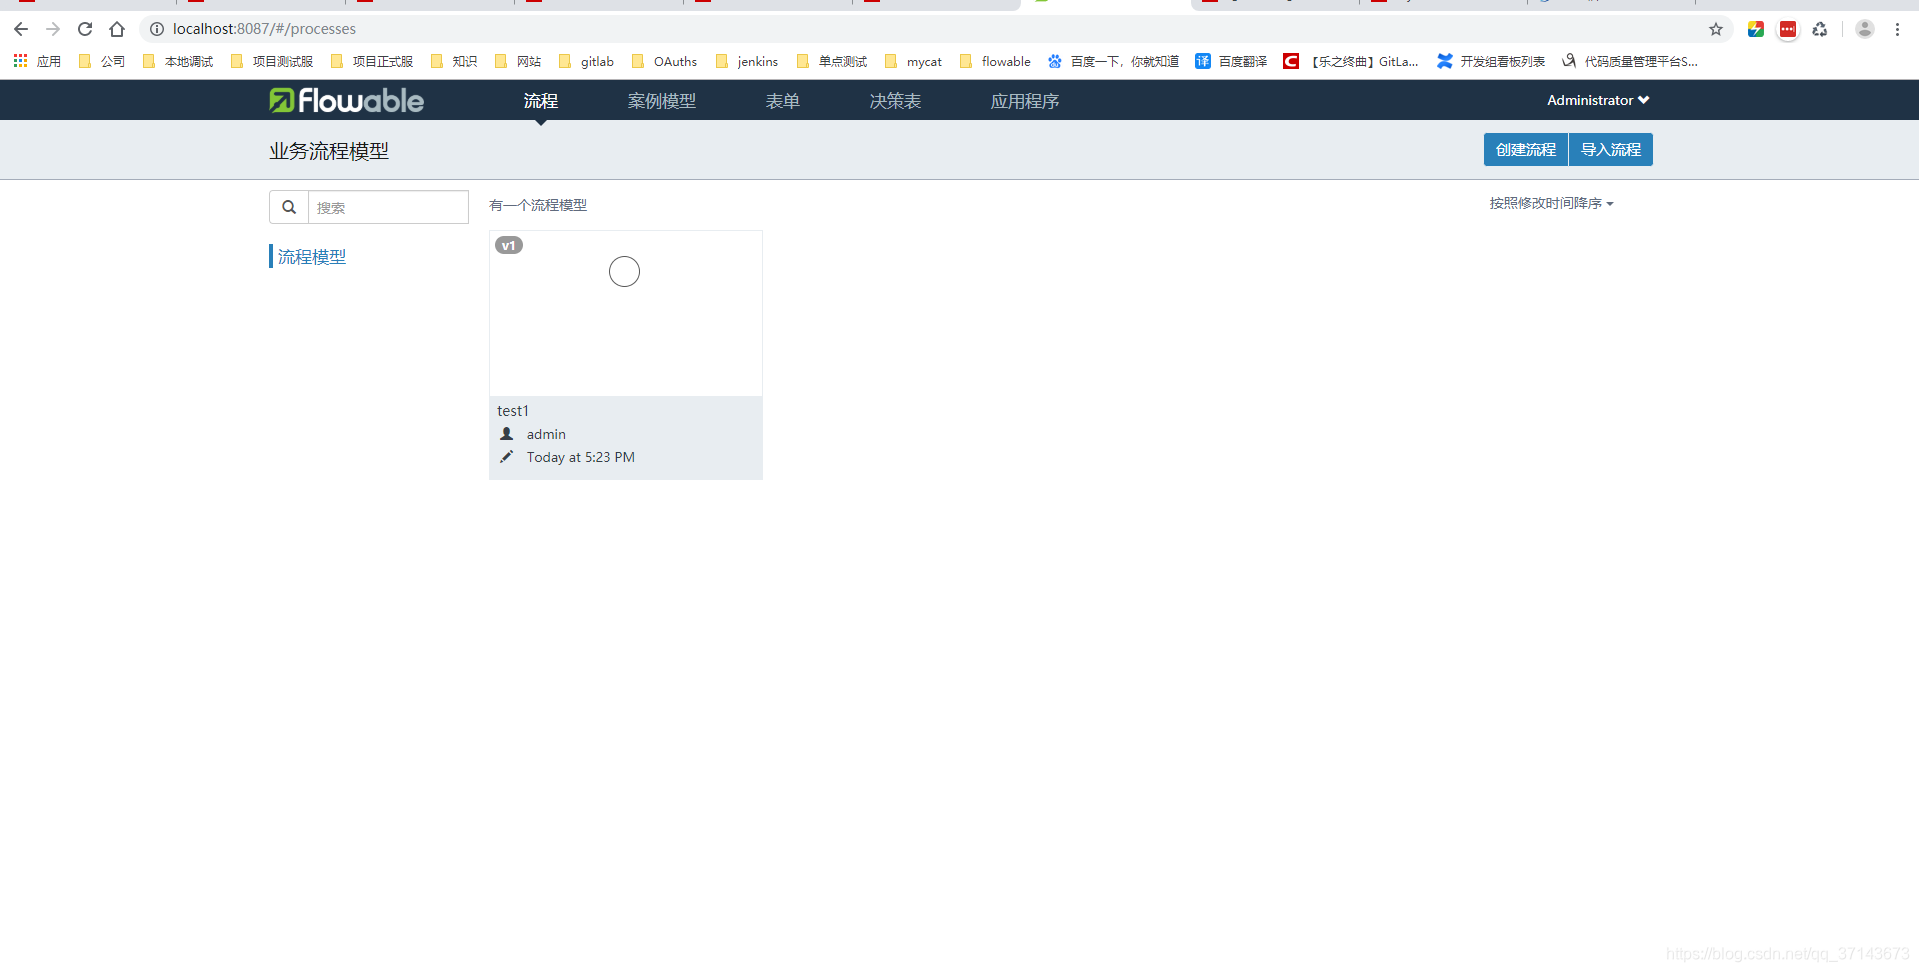Open the jenkins bookmark folder

pyautogui.click(x=747, y=61)
